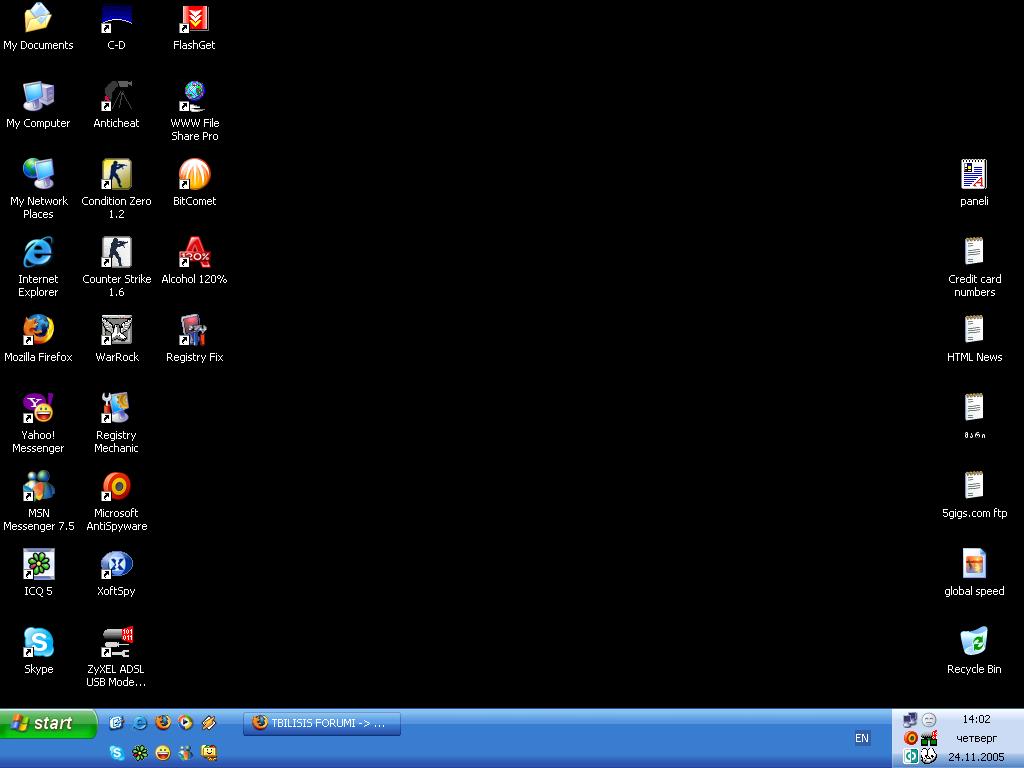Image resolution: width=1024 pixels, height=768 pixels.
Task: Click the yellow smiley-box Quick Launch icon
Action: 208,753
